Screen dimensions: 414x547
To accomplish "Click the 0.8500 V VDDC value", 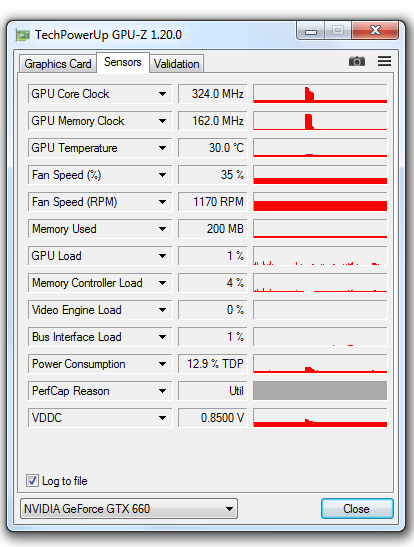I will click(x=213, y=418).
